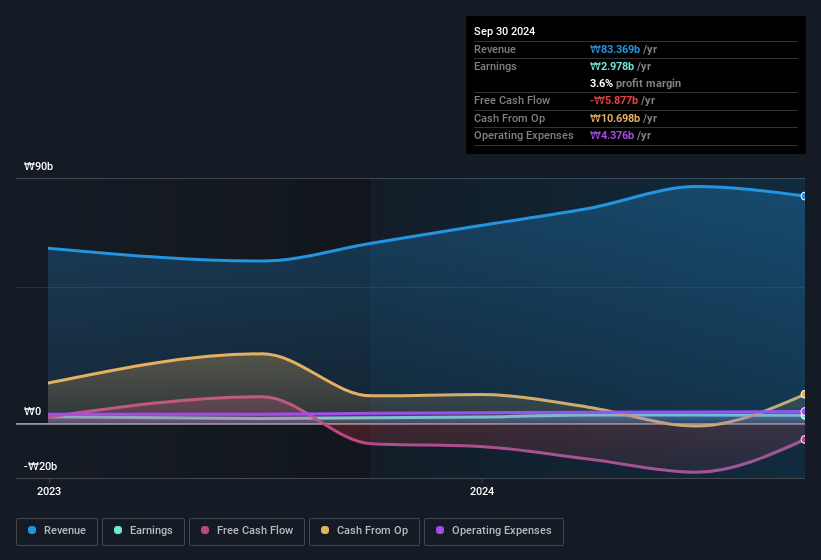Toggle the Earnings legend button
This screenshot has height=560, width=821.
click(143, 531)
